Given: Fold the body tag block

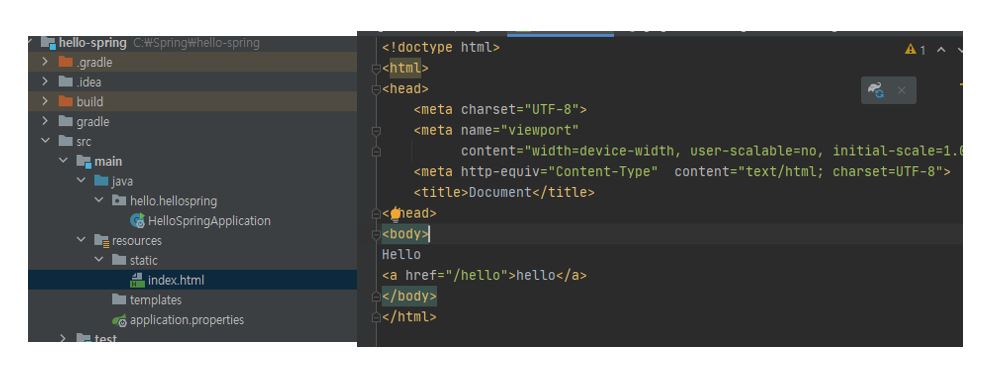Looking at the screenshot, I should 376,234.
